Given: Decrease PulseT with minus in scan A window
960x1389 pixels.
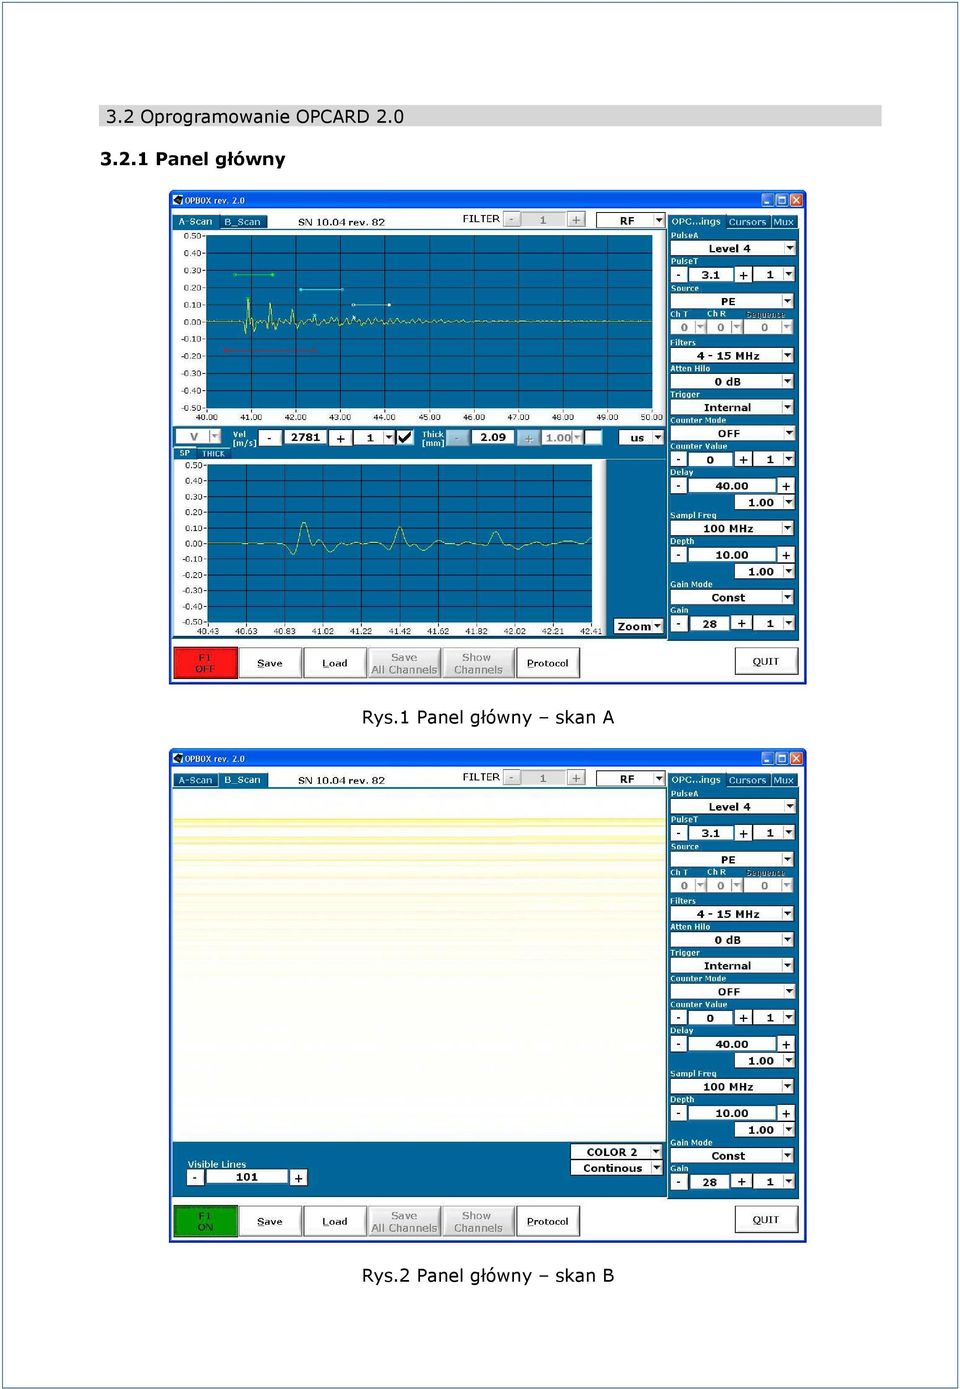Looking at the screenshot, I should [679, 274].
